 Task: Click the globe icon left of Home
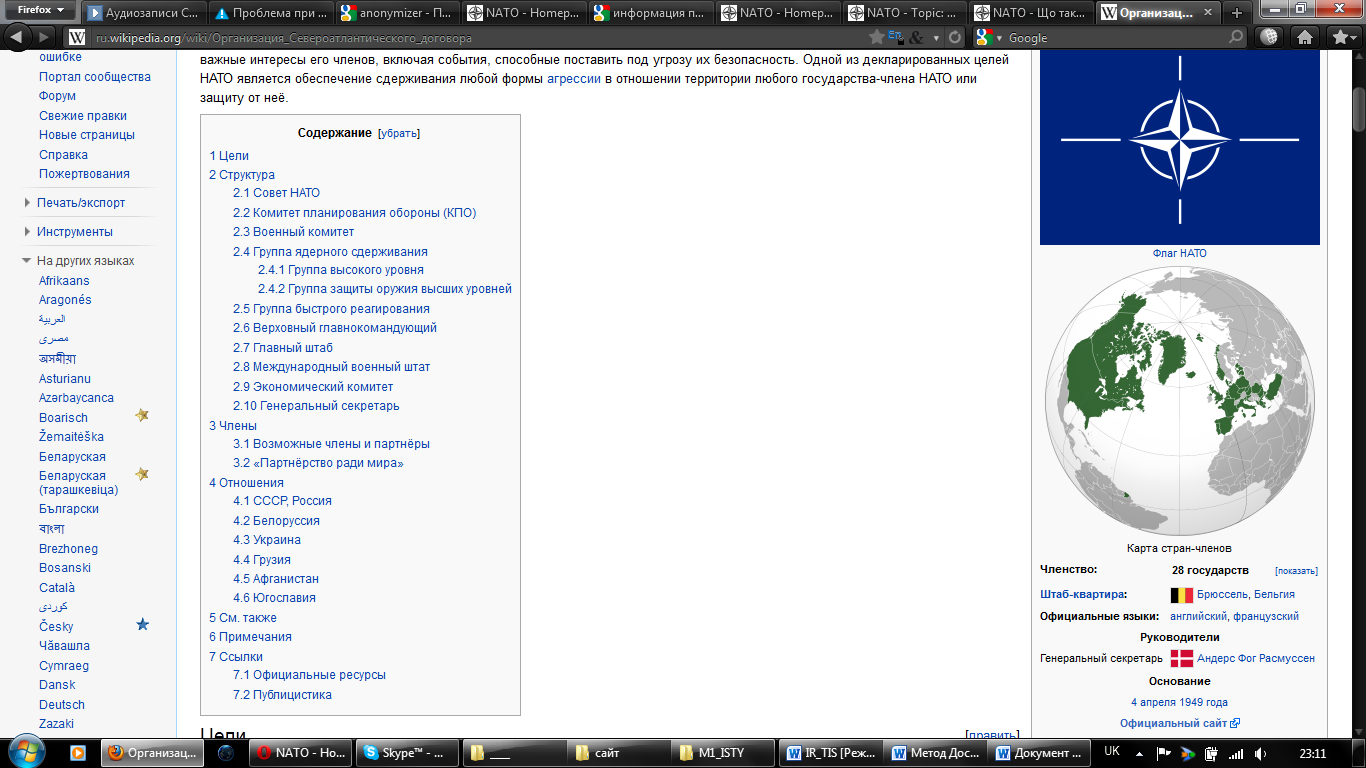[1270, 37]
